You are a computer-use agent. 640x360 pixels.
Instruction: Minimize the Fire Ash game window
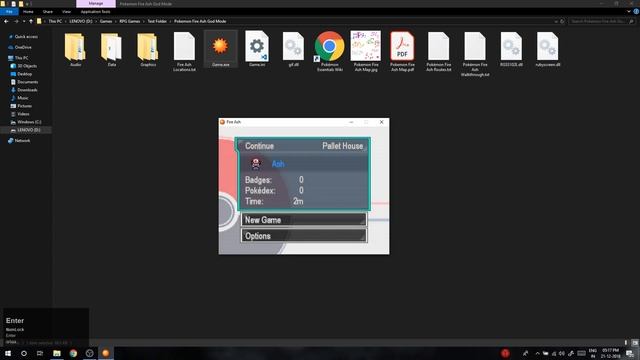pyautogui.click(x=351, y=122)
